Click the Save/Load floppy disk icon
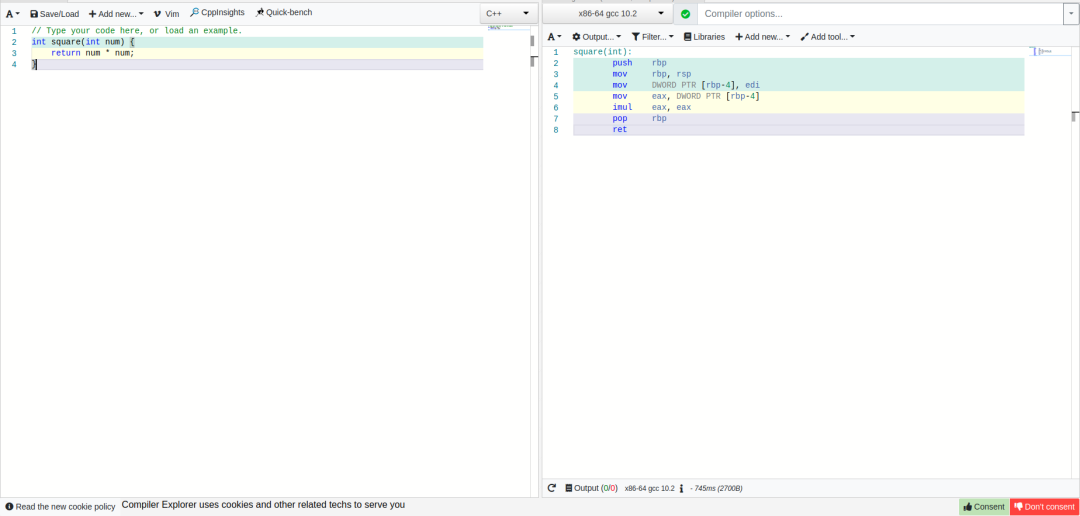Viewport: 1080px width, 516px height. click(34, 14)
